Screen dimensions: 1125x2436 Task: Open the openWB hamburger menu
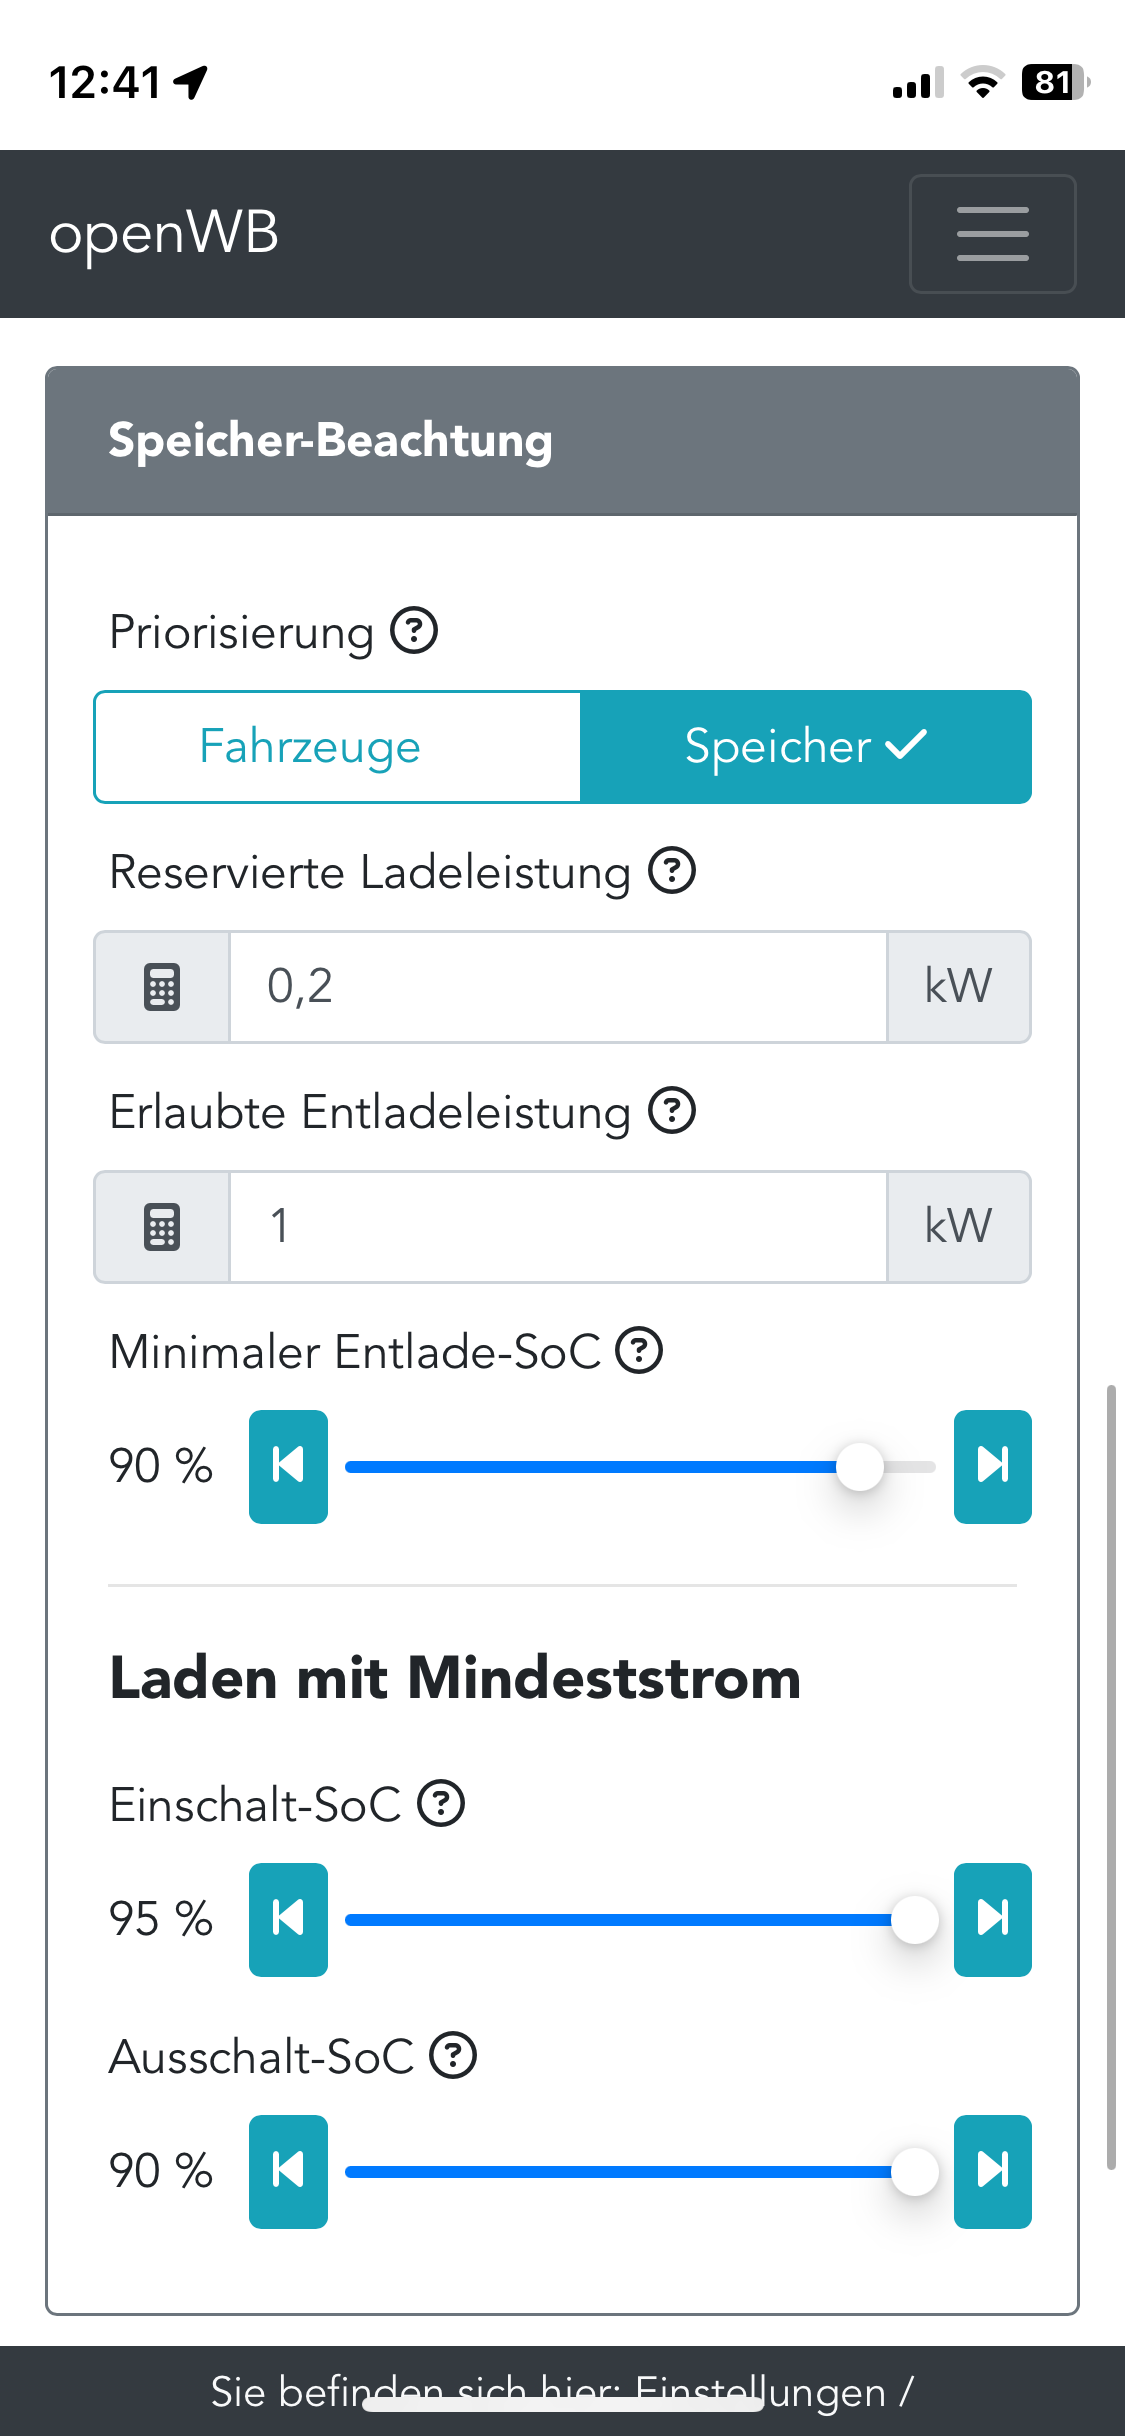pos(992,234)
